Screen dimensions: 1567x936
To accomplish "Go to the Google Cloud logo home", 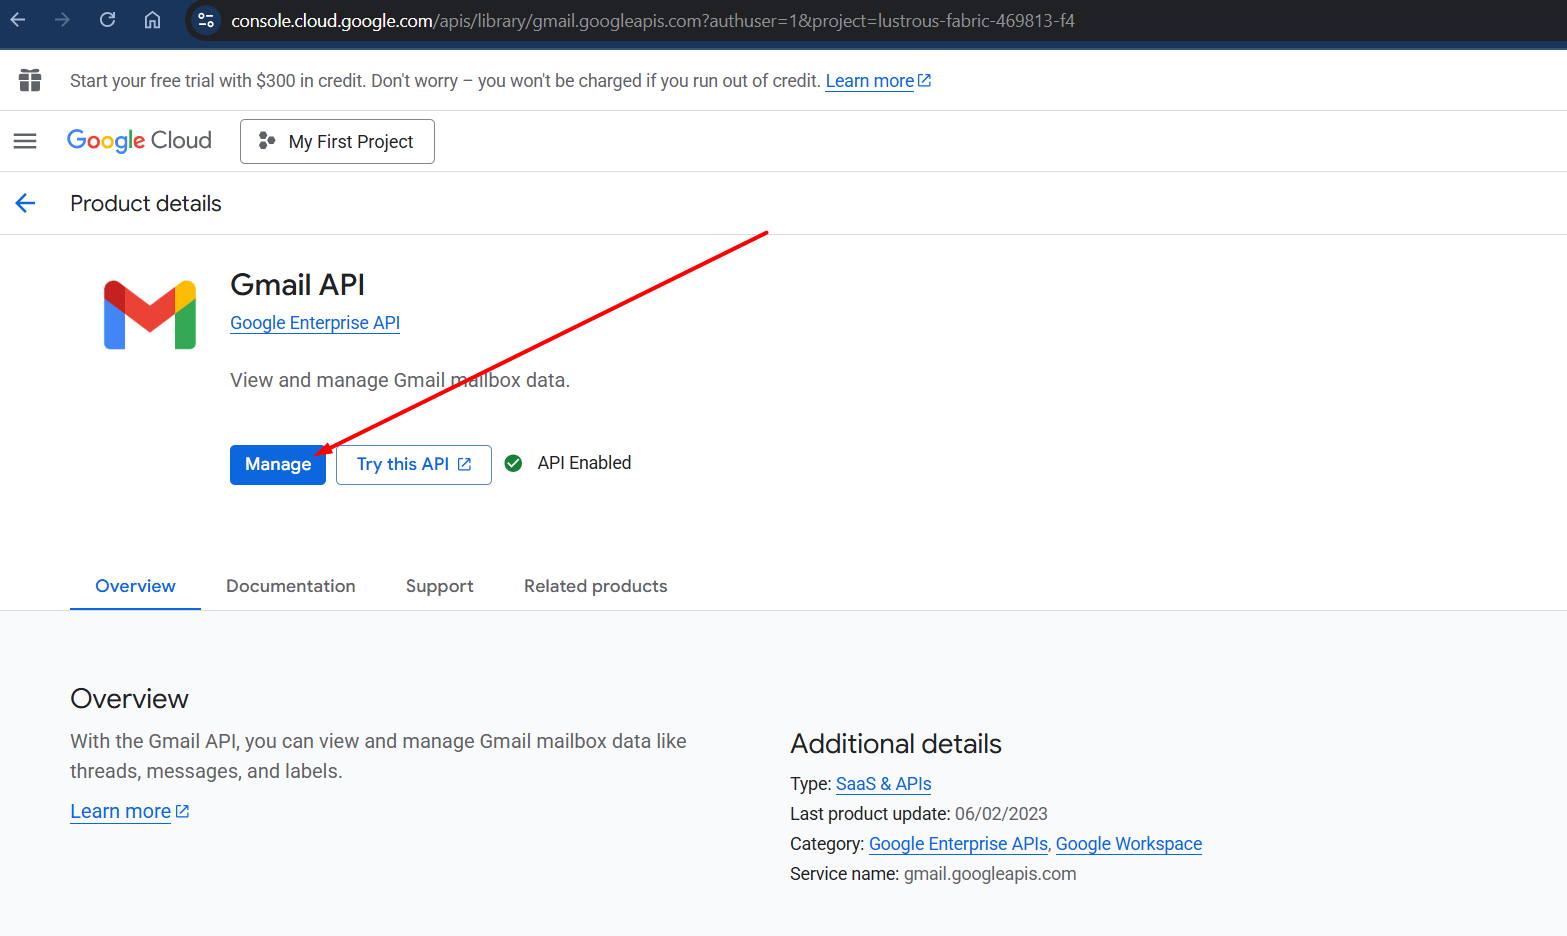I will click(x=139, y=141).
